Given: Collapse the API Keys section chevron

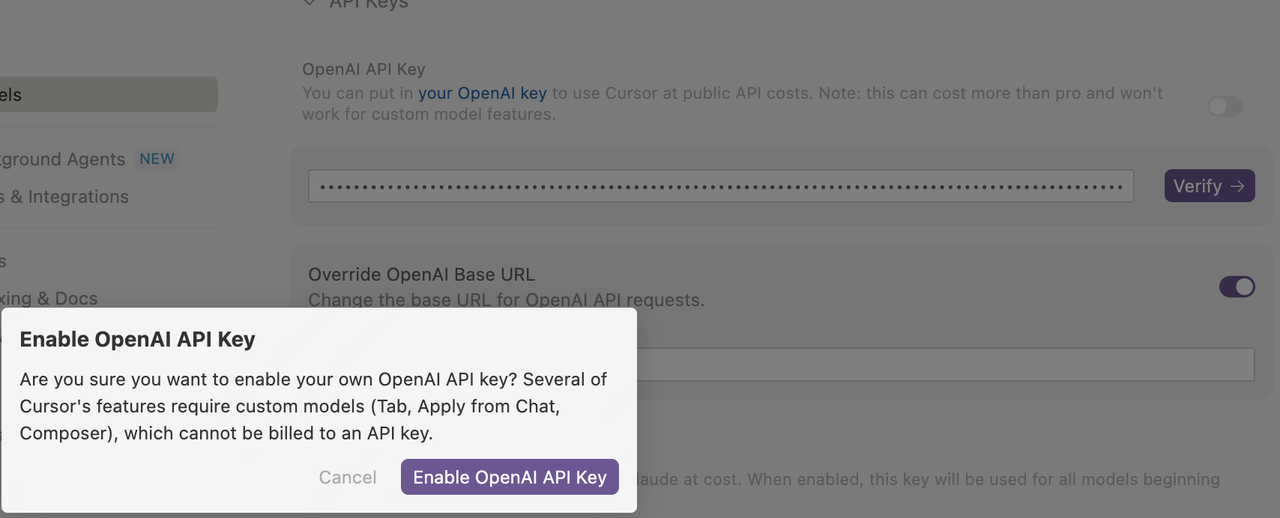Looking at the screenshot, I should [309, 4].
